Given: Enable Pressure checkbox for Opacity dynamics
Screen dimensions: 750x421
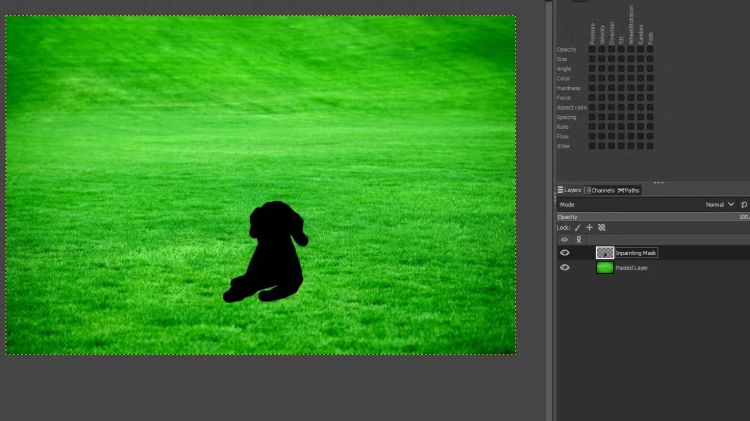Looking at the screenshot, I should tap(592, 50).
